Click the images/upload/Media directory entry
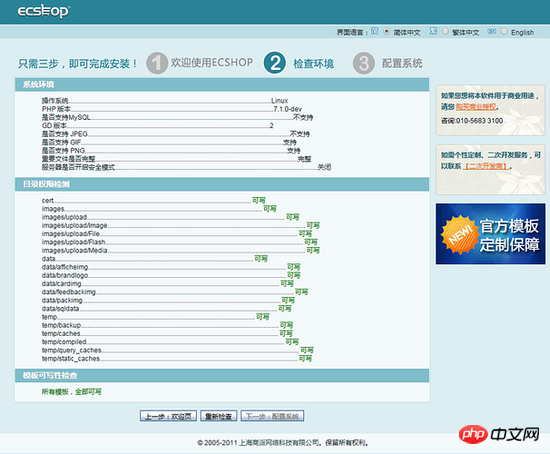Image resolution: width=550 pixels, height=454 pixels. [x=75, y=251]
